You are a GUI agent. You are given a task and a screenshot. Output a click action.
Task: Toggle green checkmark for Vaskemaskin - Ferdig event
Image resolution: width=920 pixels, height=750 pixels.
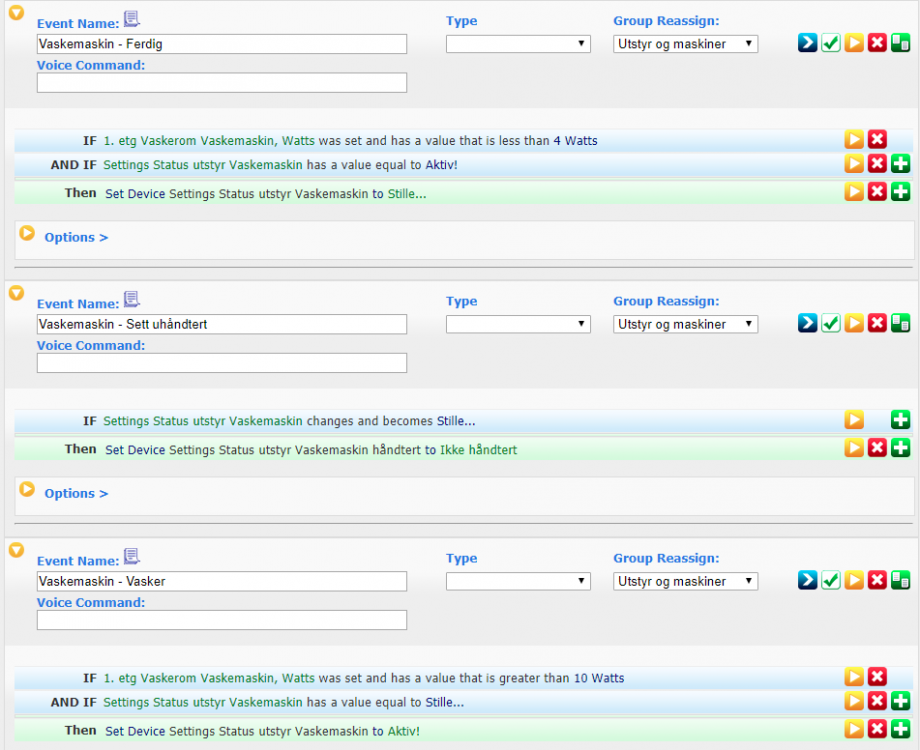[831, 43]
